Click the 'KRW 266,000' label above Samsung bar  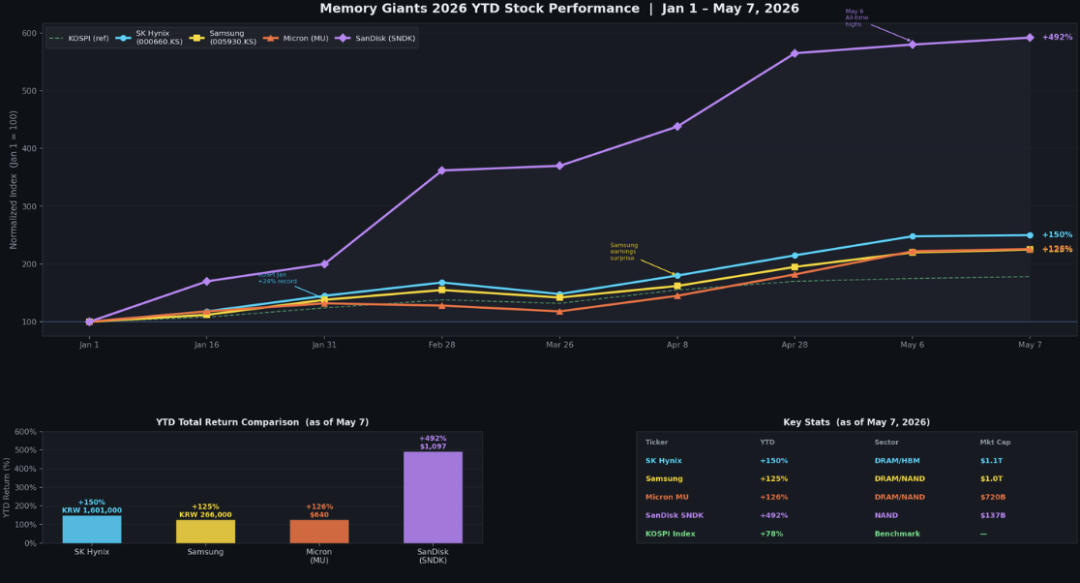tap(205, 515)
